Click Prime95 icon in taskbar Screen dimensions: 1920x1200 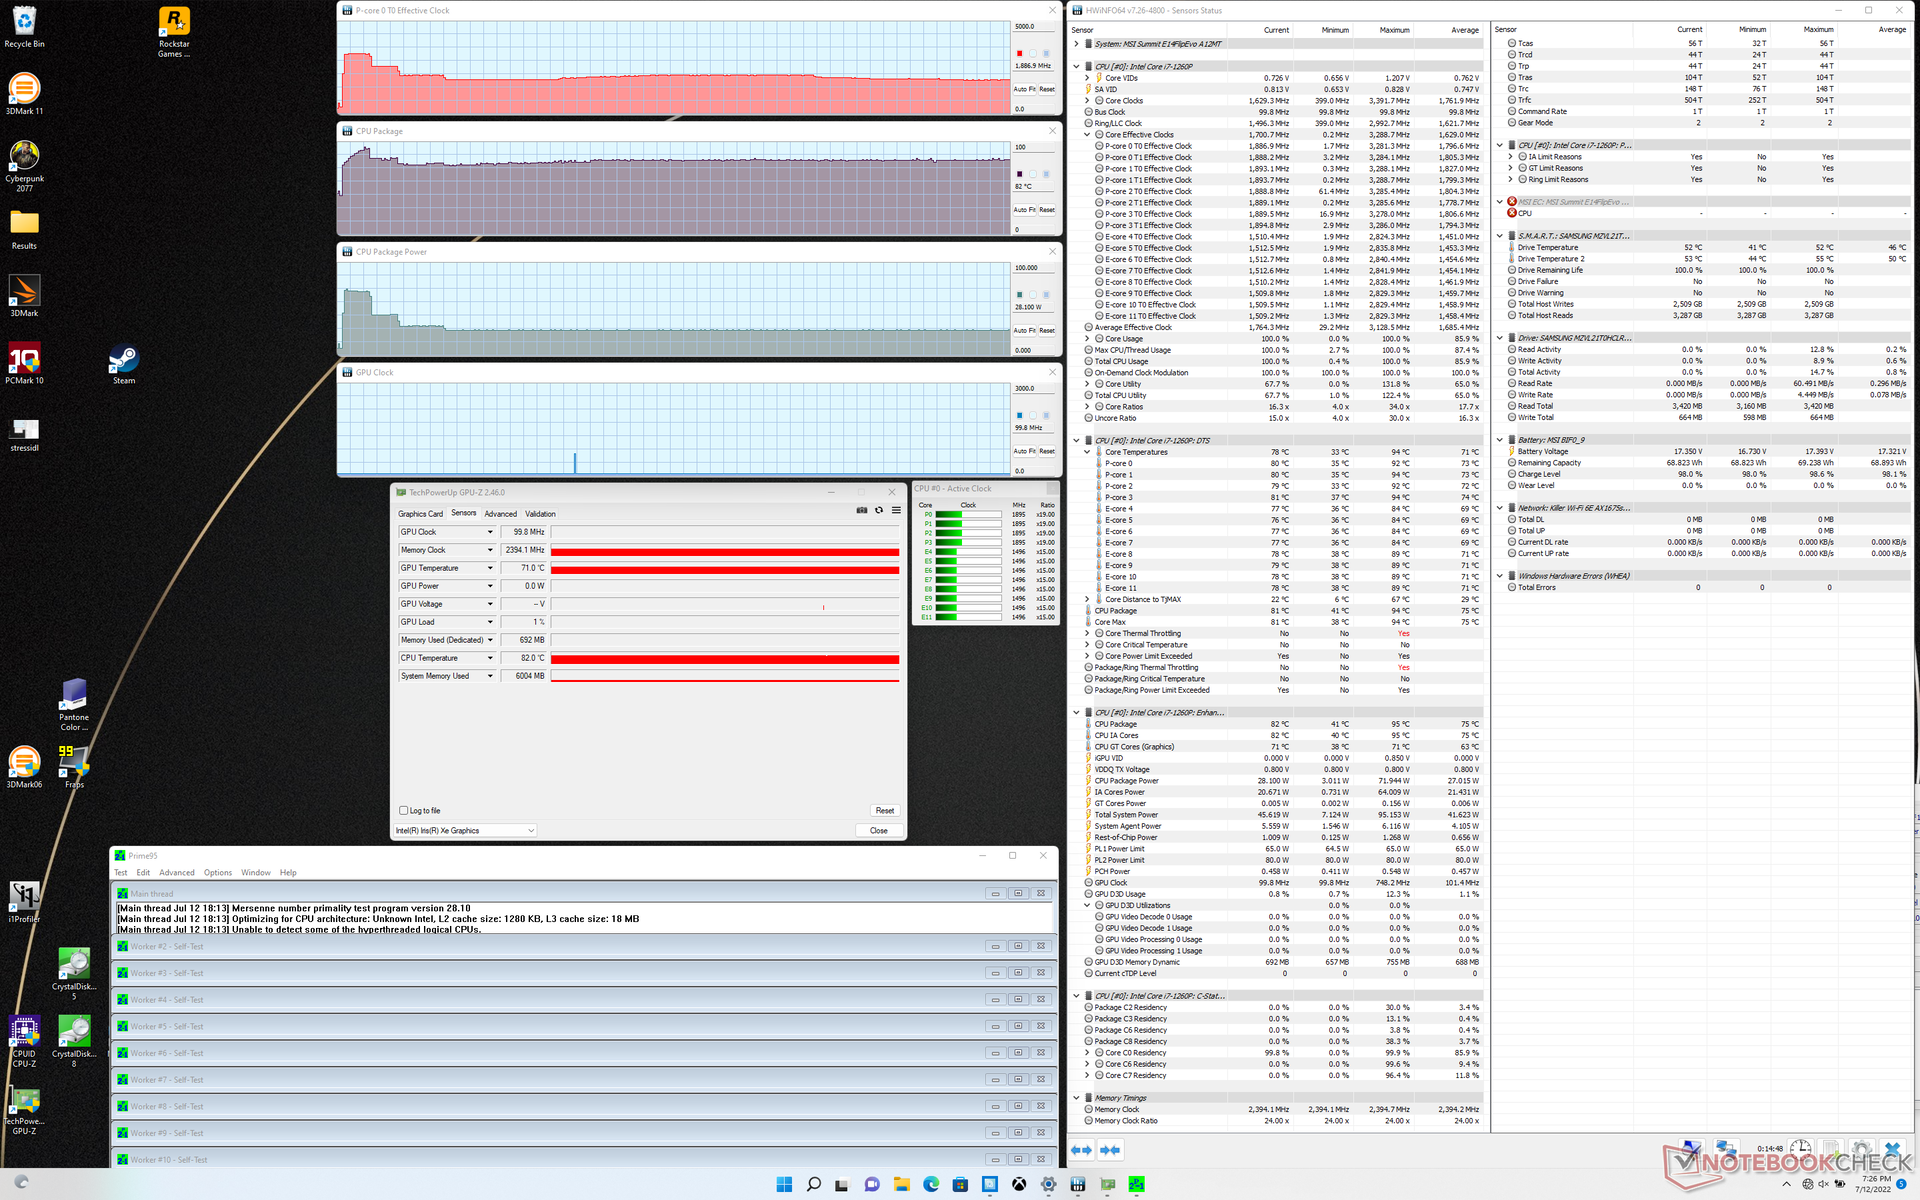pyautogui.click(x=1136, y=1184)
